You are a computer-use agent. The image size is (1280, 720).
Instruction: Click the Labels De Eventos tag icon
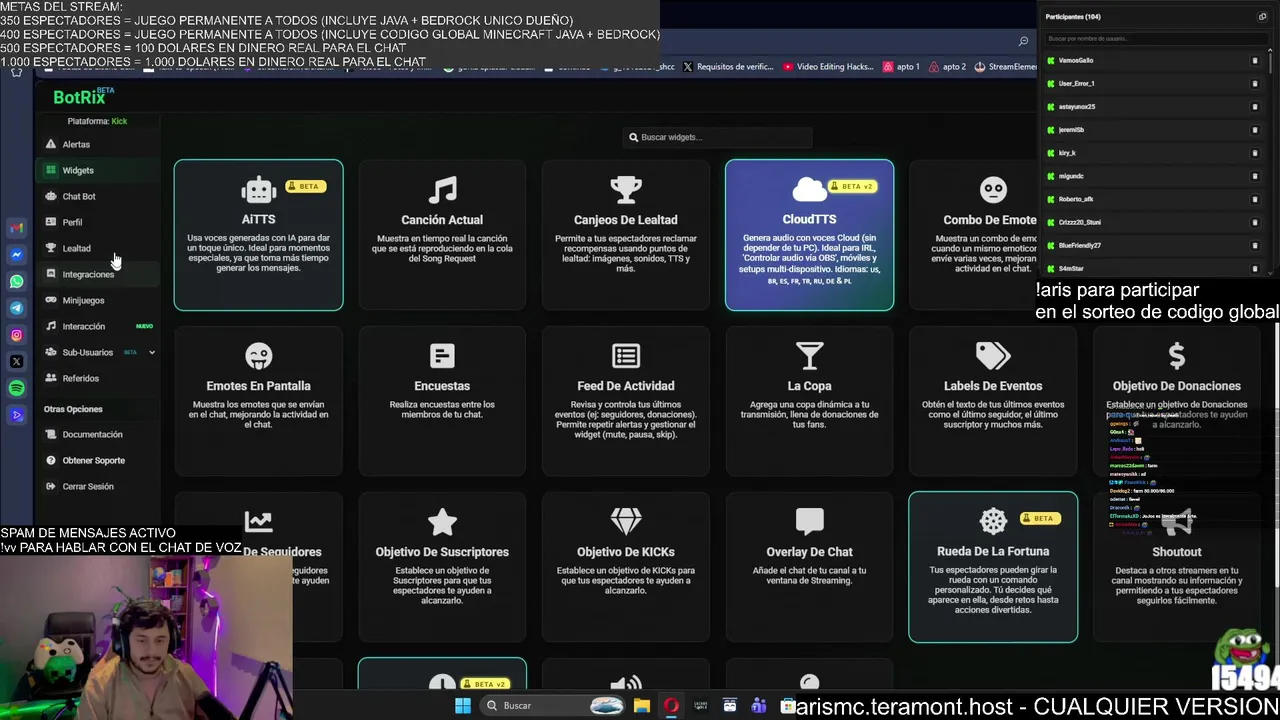click(993, 355)
